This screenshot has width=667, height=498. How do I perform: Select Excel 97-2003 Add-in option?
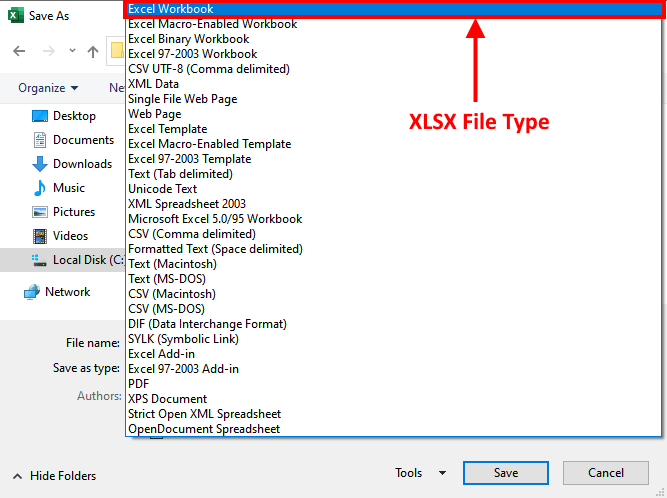pyautogui.click(x=394, y=369)
